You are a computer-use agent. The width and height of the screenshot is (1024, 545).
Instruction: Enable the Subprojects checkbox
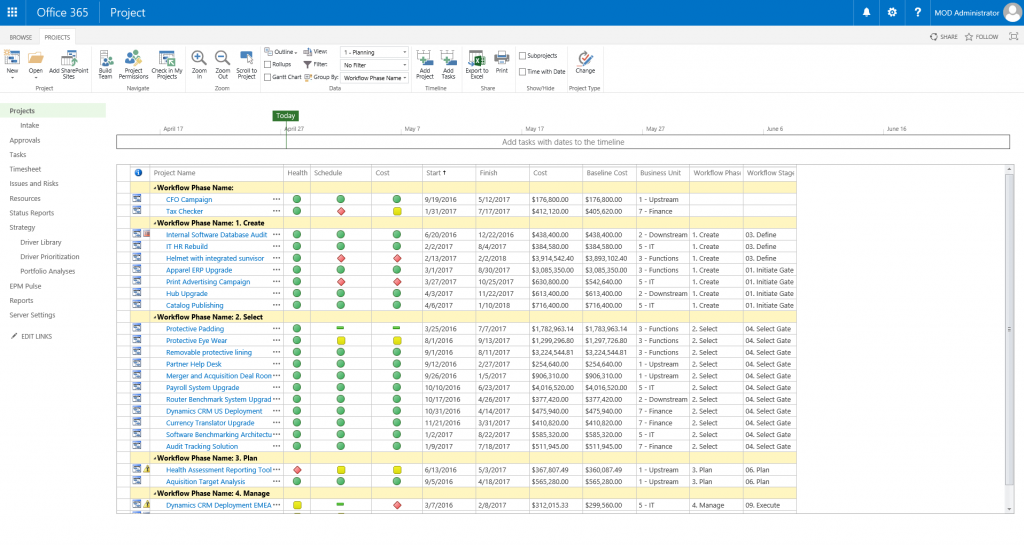pyautogui.click(x=522, y=55)
